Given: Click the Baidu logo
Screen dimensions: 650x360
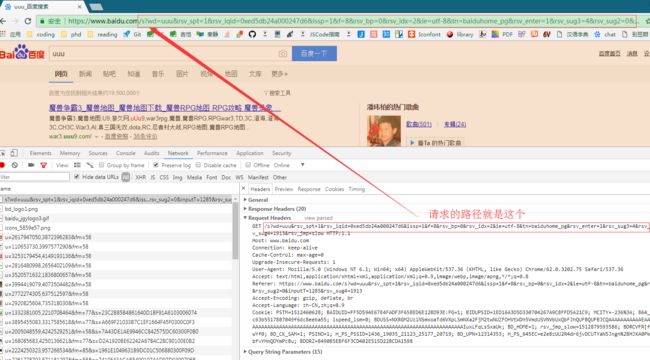Looking at the screenshot, I should click(22, 53).
